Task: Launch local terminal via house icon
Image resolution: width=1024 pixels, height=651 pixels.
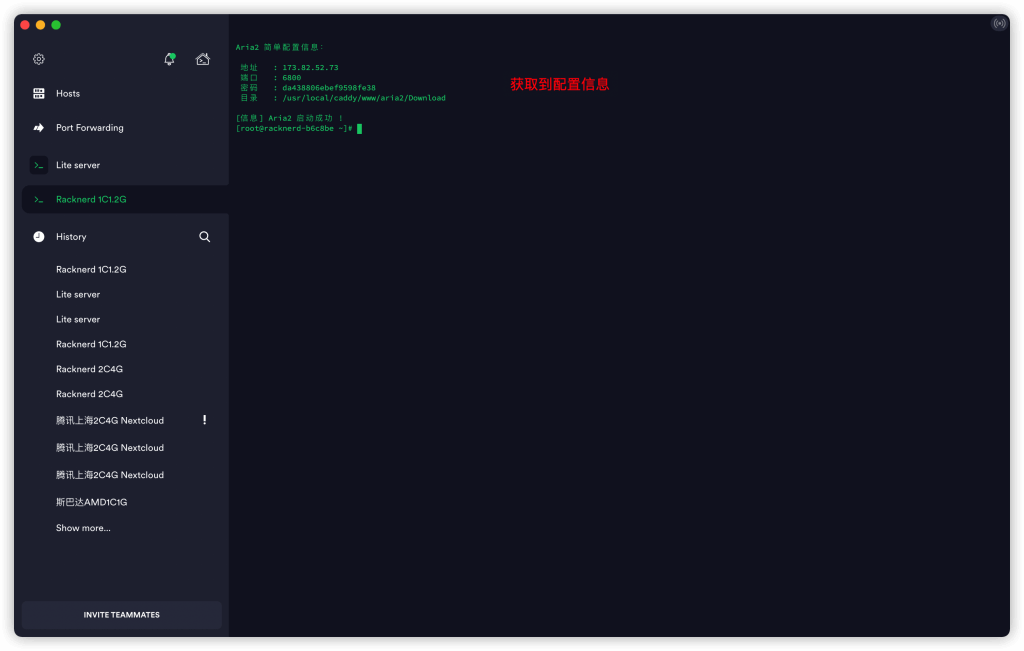Action: point(203,59)
